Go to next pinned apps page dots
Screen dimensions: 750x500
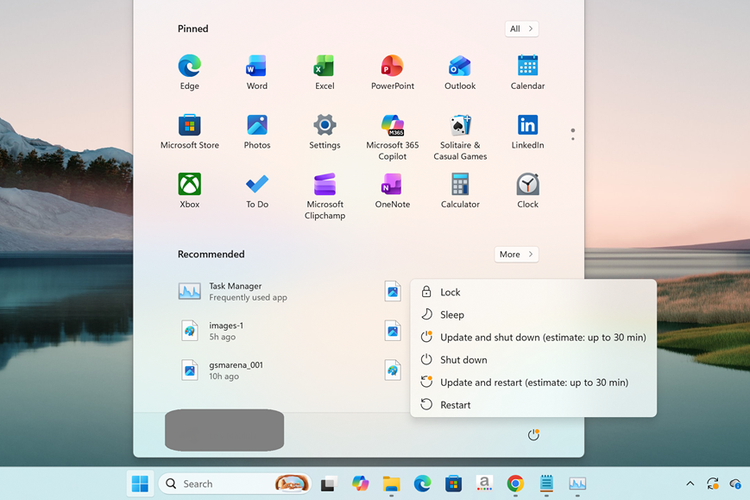(573, 134)
